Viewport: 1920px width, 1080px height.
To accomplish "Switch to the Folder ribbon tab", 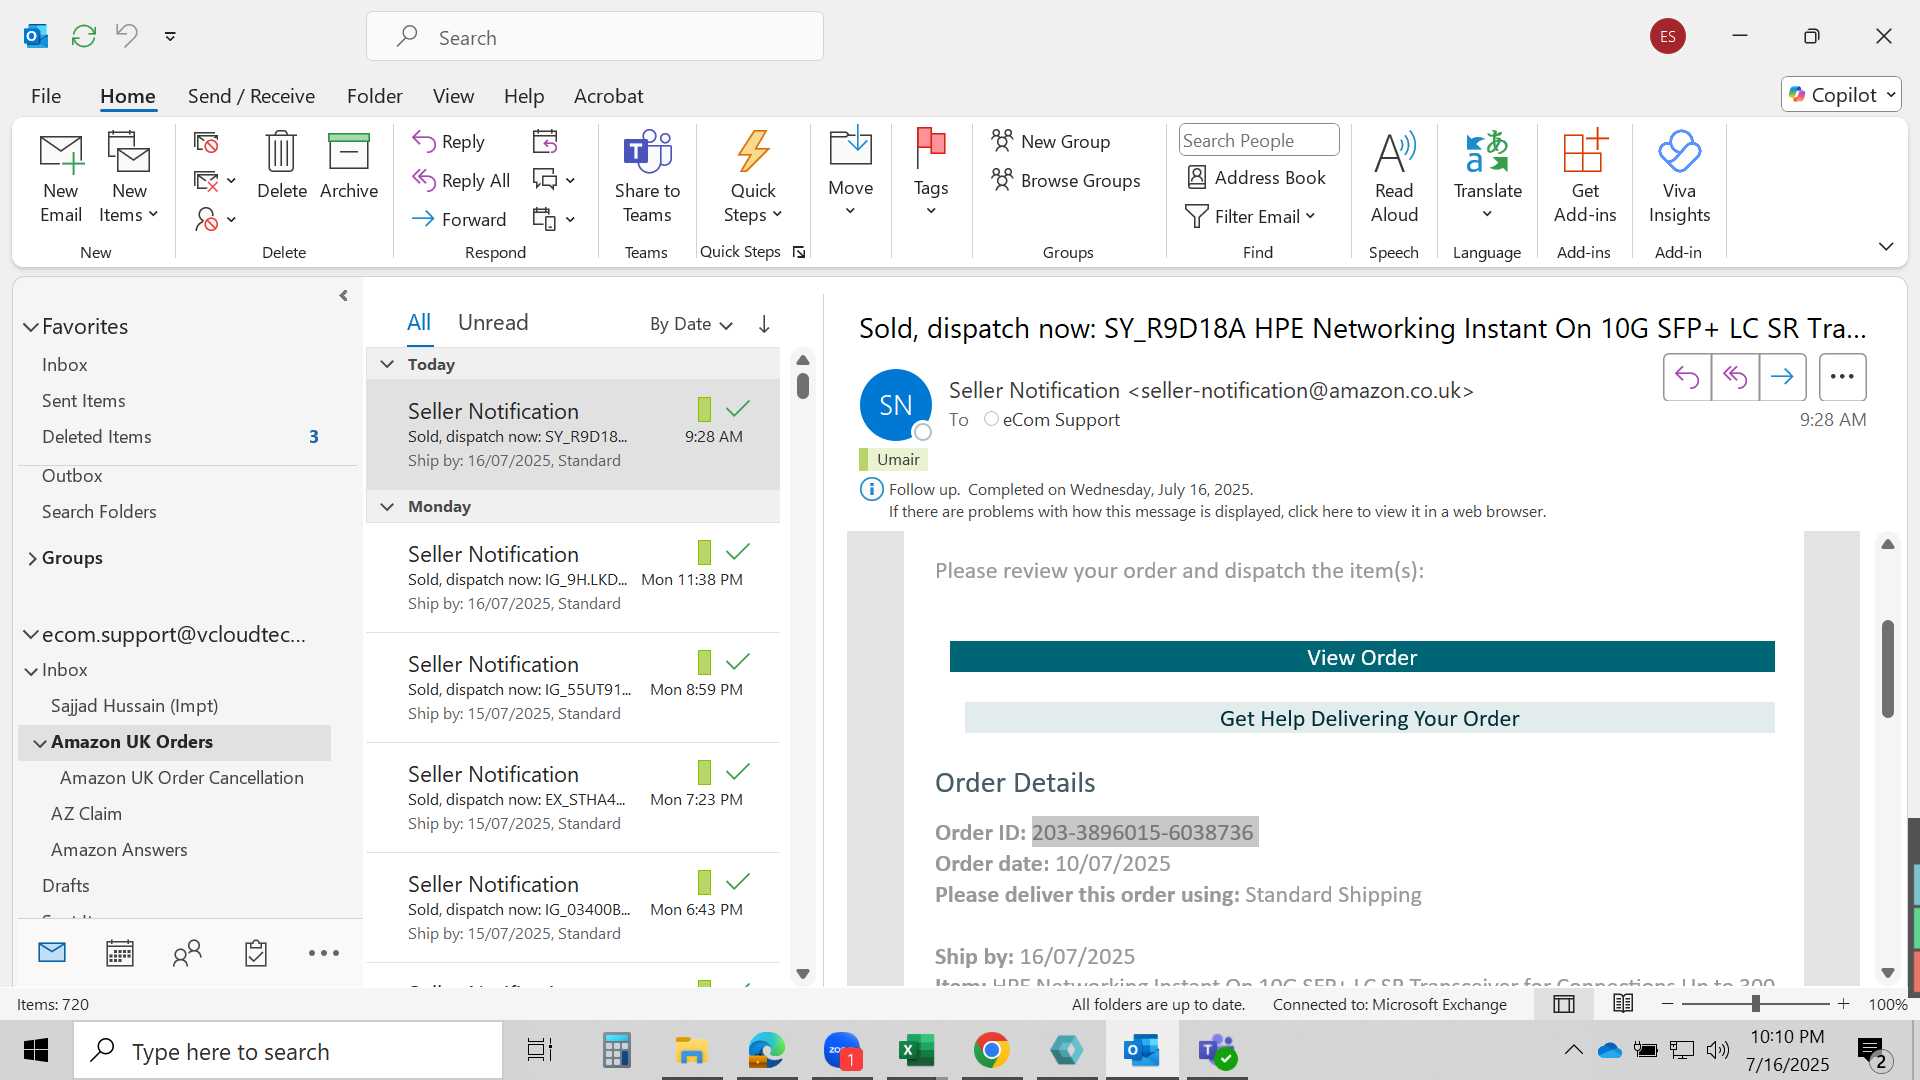I will (x=374, y=96).
